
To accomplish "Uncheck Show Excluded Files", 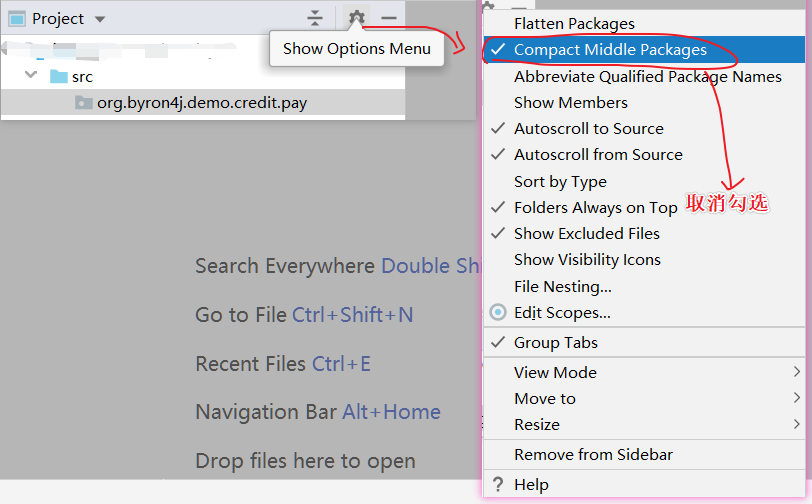I will pyautogui.click(x=644, y=234).
